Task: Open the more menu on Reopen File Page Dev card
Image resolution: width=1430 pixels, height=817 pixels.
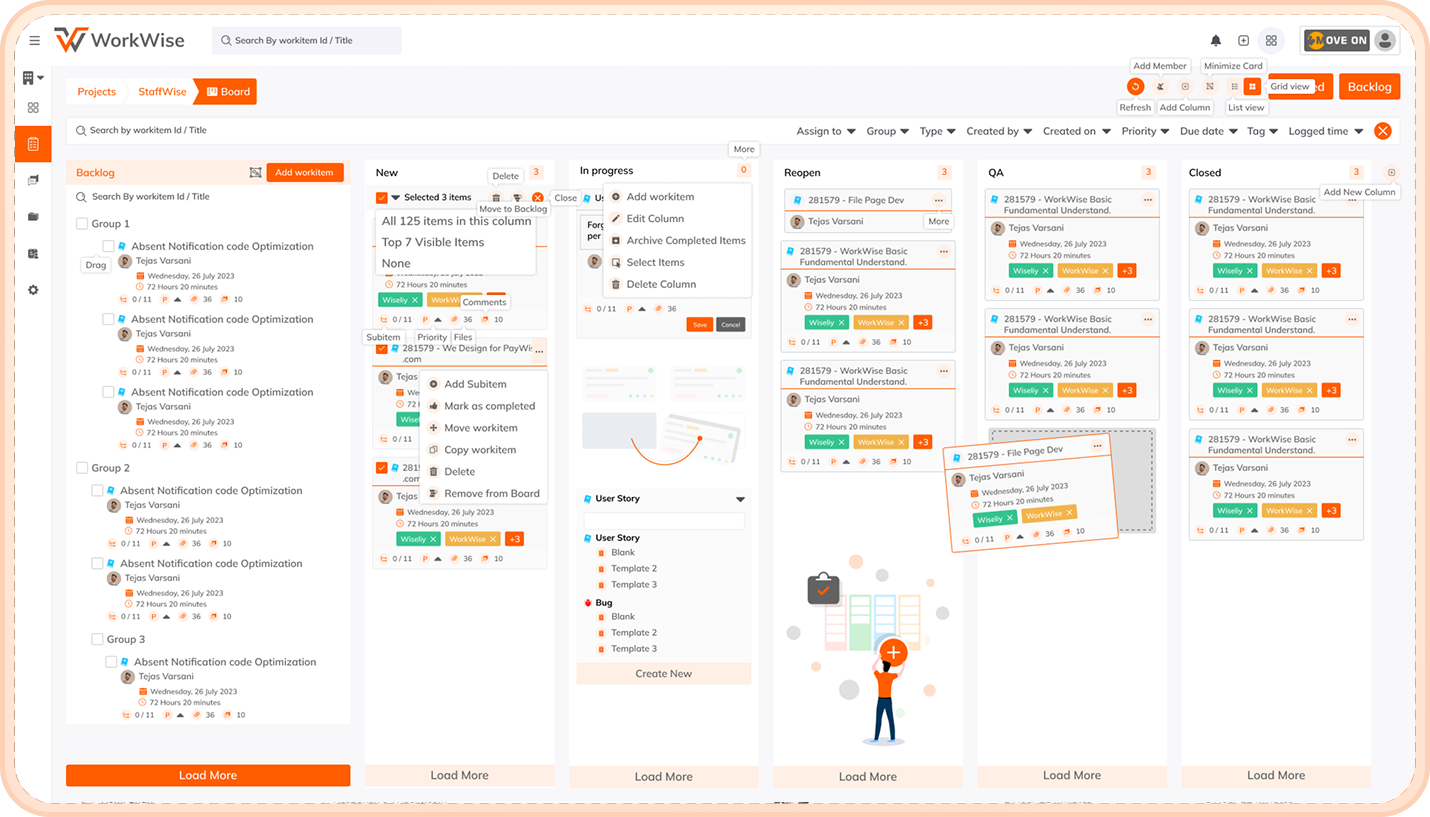Action: click(x=939, y=201)
